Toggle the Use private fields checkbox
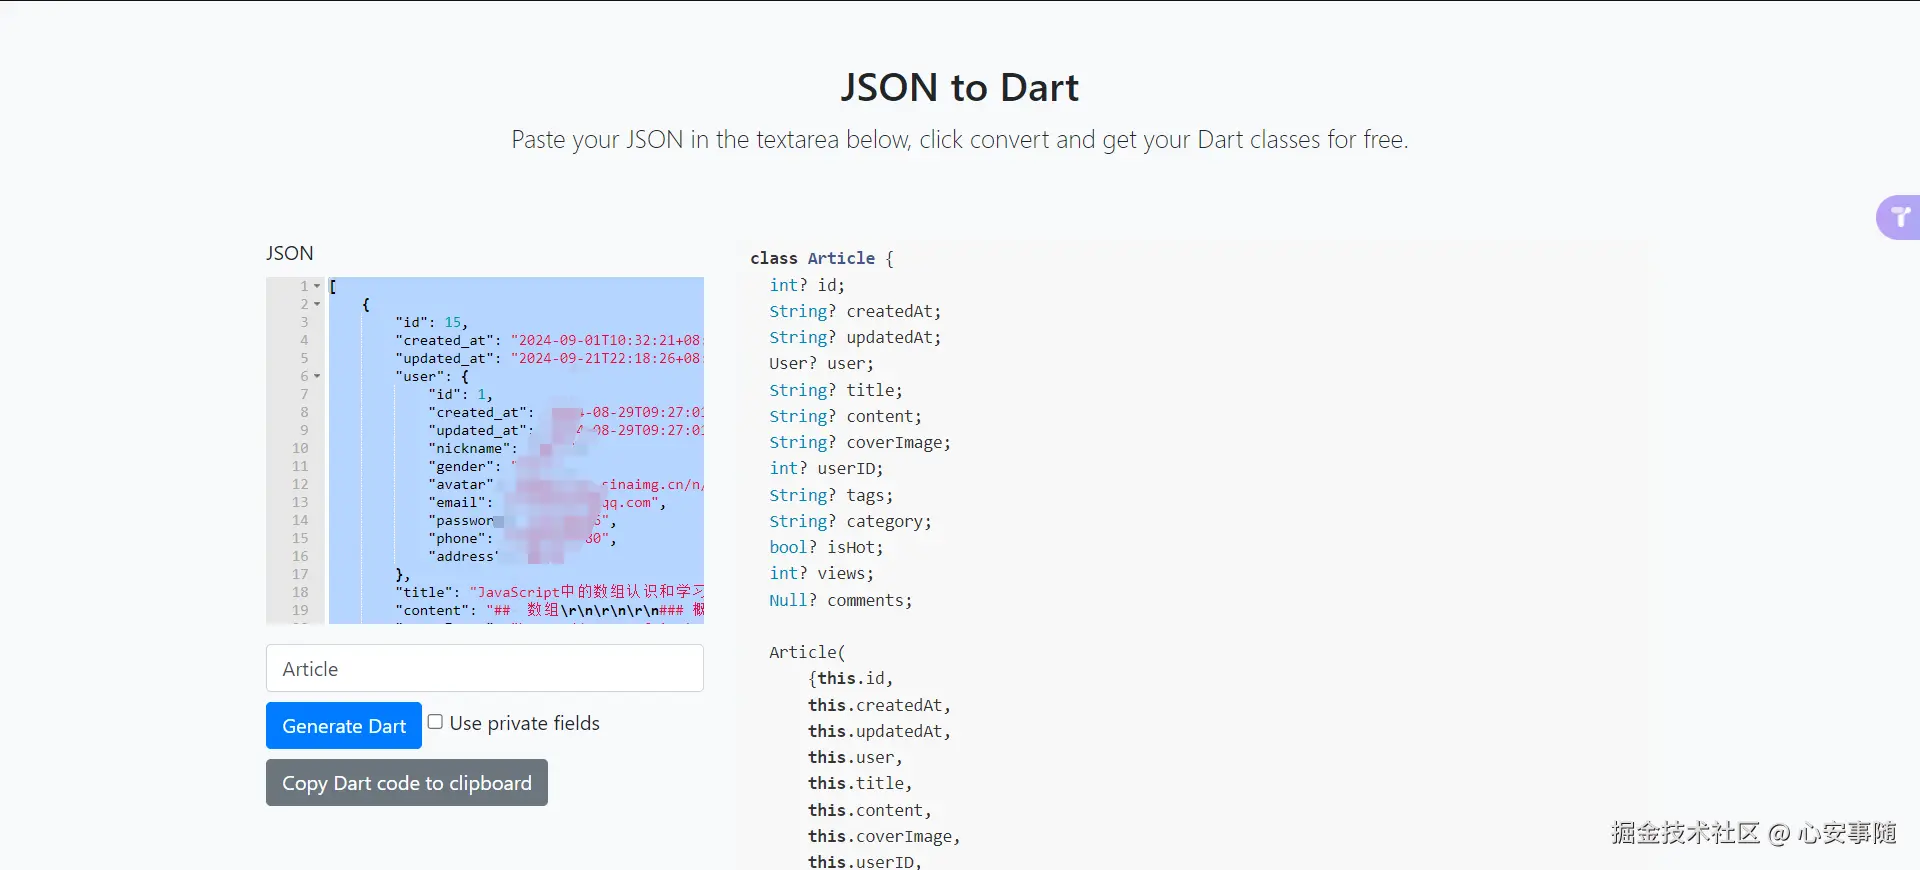1920x870 pixels. (435, 722)
